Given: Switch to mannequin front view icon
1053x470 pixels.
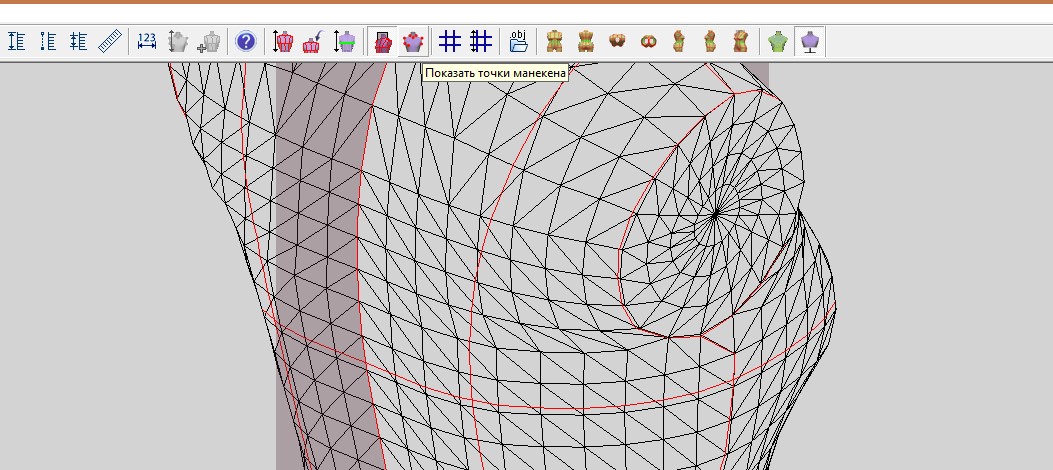Looking at the screenshot, I should coord(554,42).
